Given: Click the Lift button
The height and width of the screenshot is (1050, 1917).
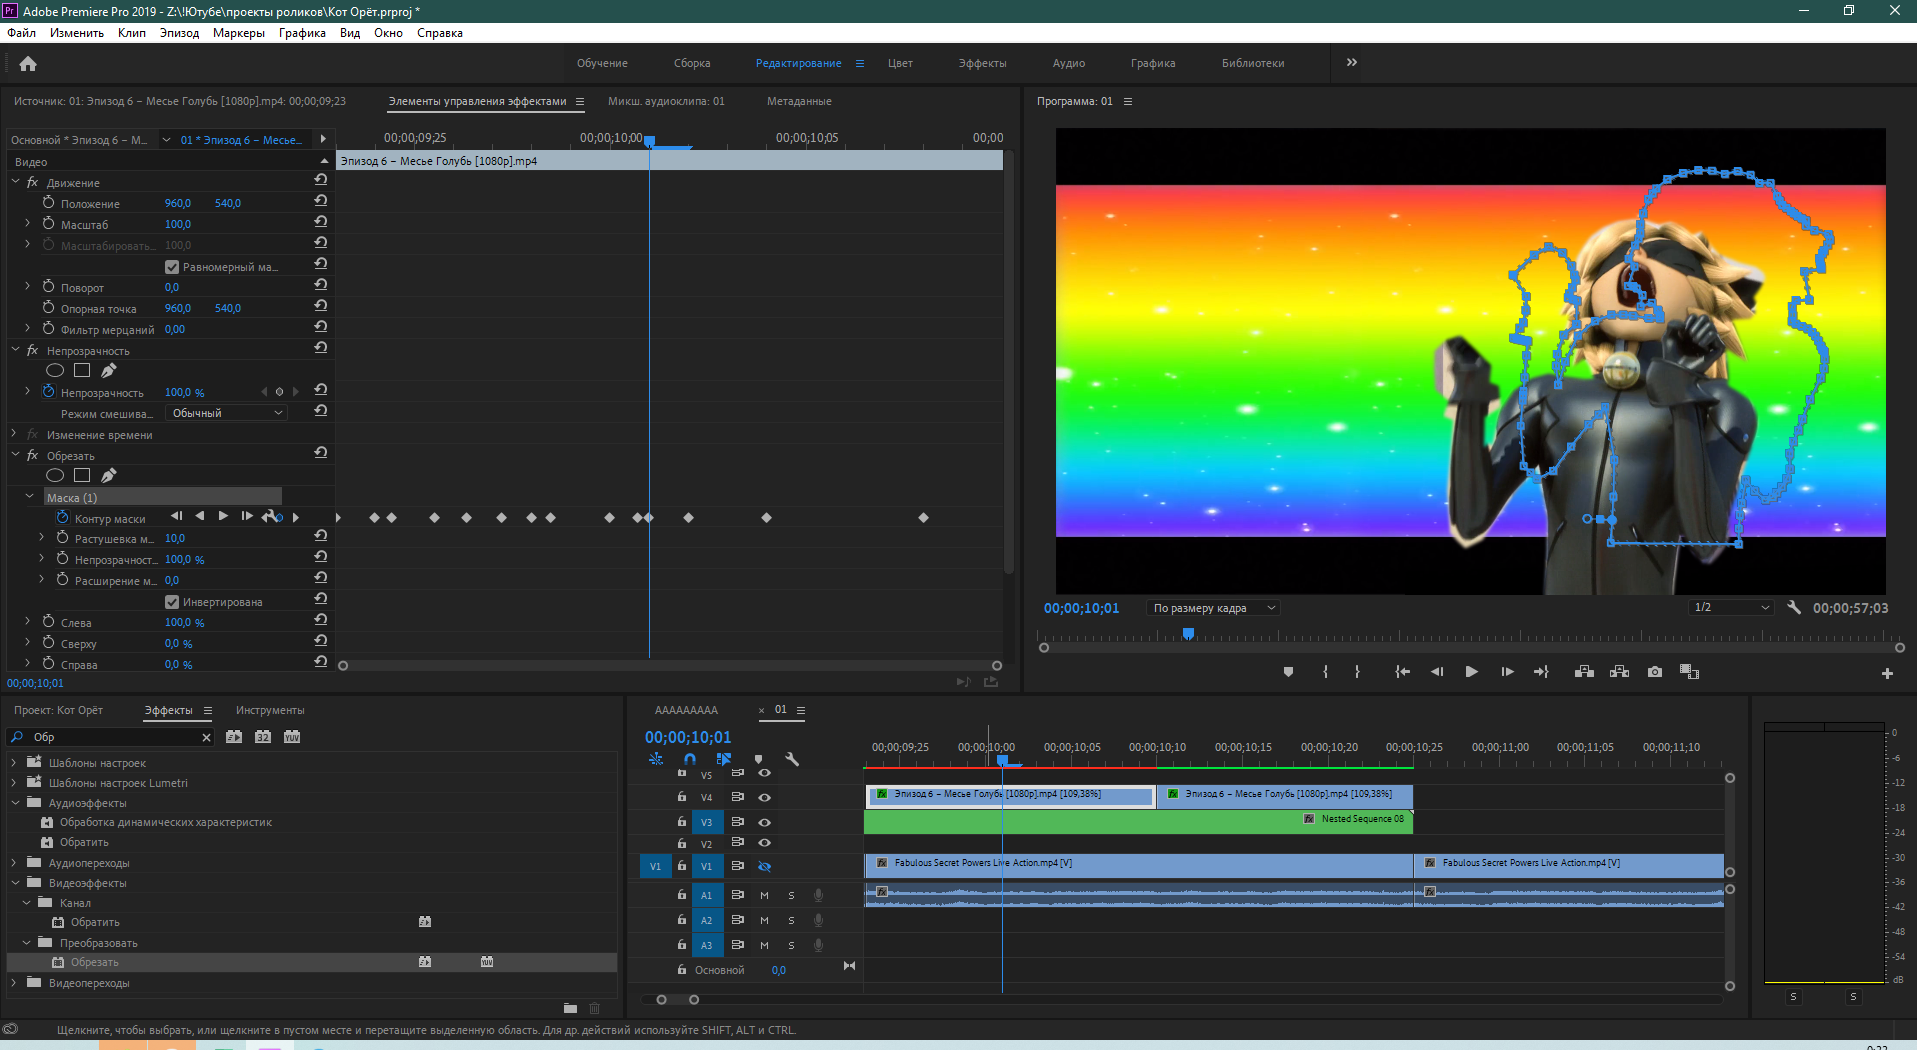Looking at the screenshot, I should pos(1584,672).
